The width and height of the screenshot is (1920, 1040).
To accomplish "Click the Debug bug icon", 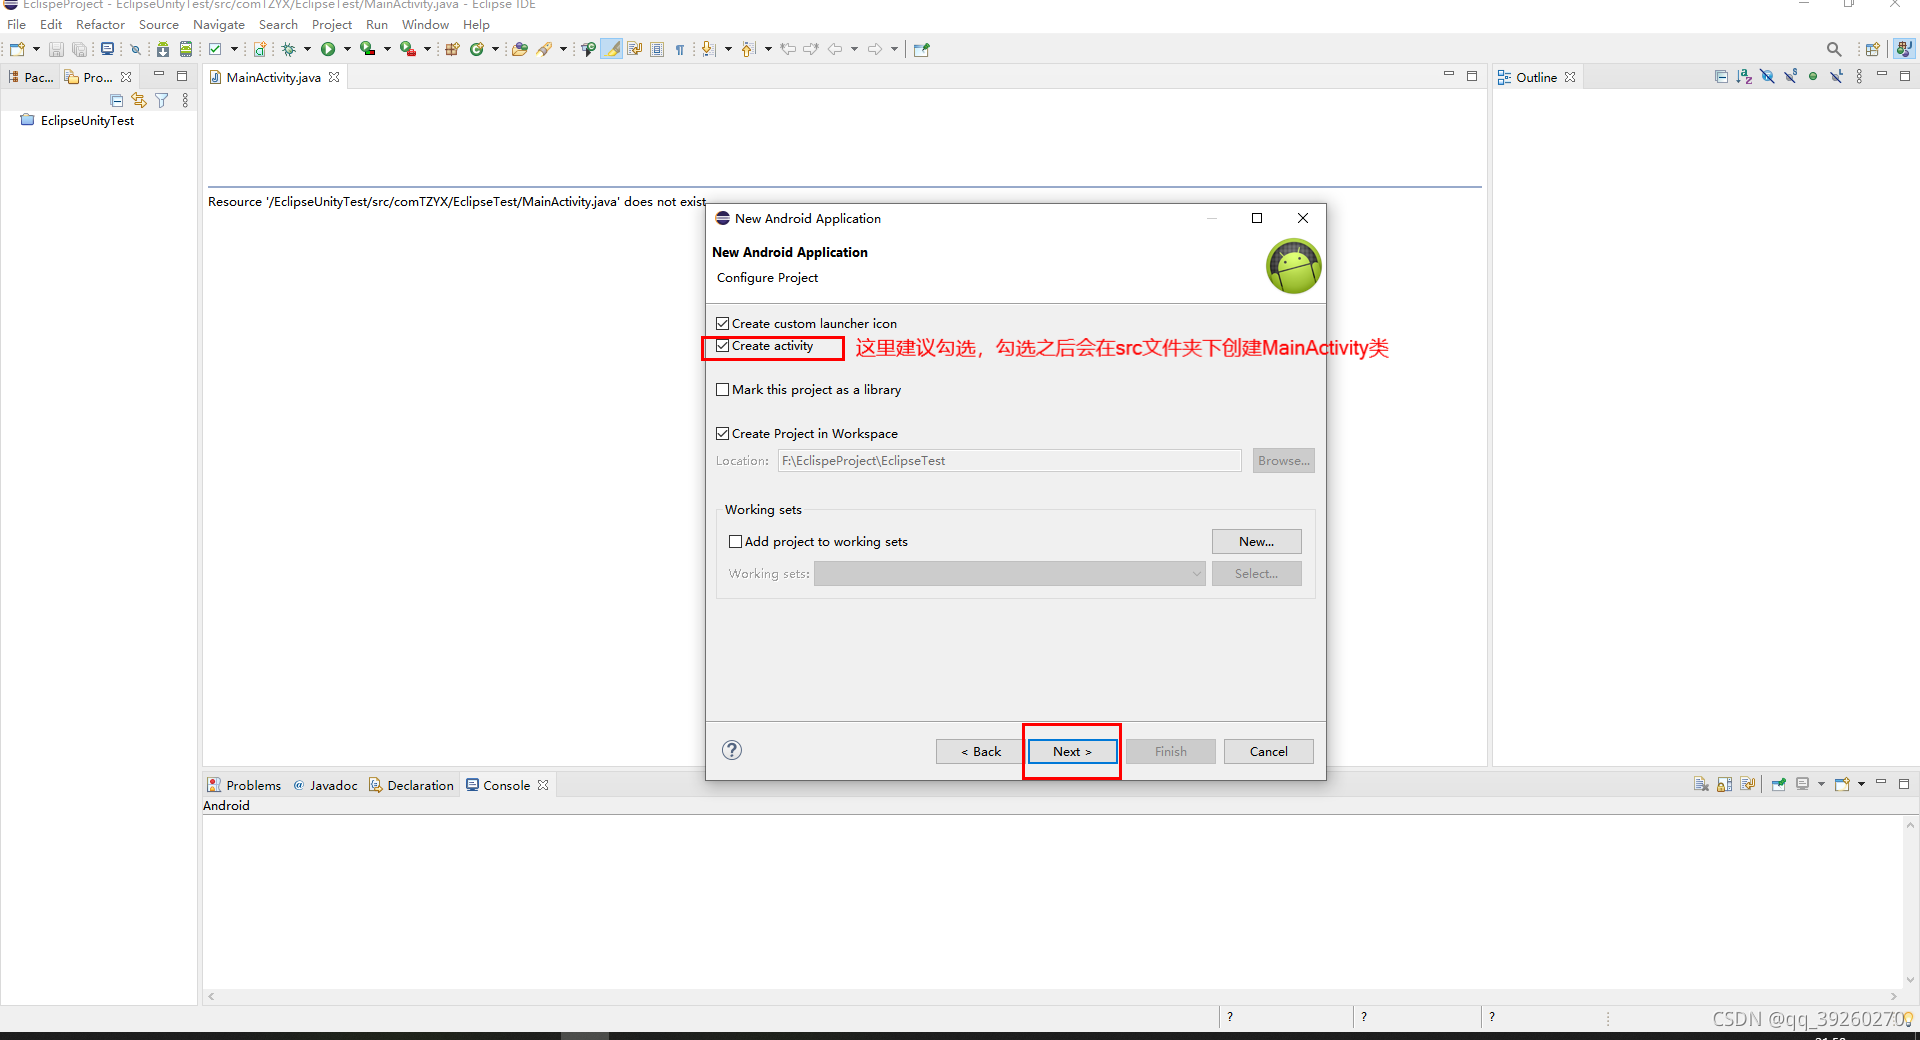I will [288, 49].
